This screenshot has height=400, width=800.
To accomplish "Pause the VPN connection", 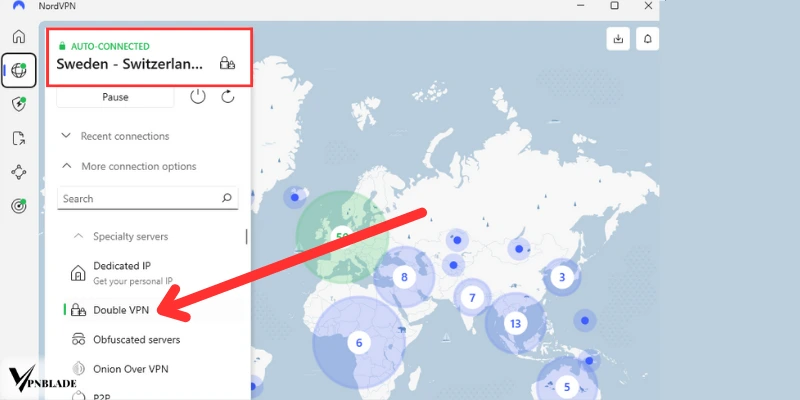I will 115,97.
